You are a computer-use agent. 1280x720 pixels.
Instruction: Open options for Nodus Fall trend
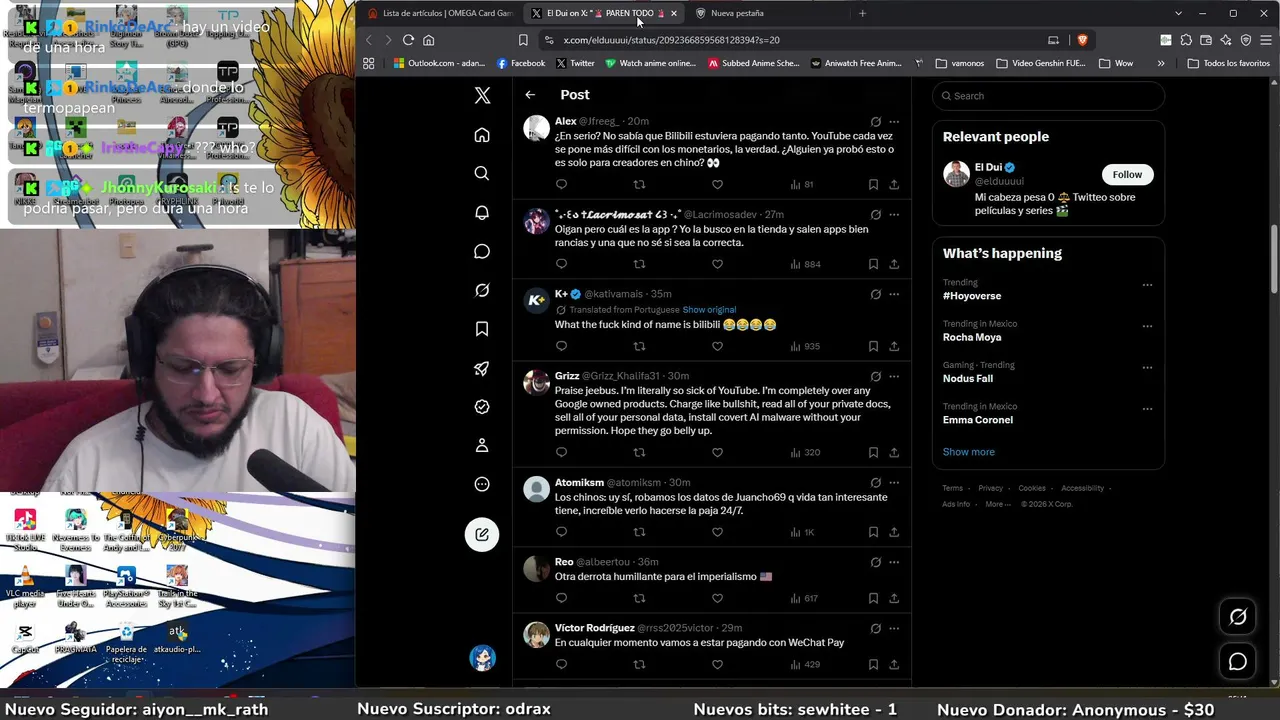point(1147,367)
